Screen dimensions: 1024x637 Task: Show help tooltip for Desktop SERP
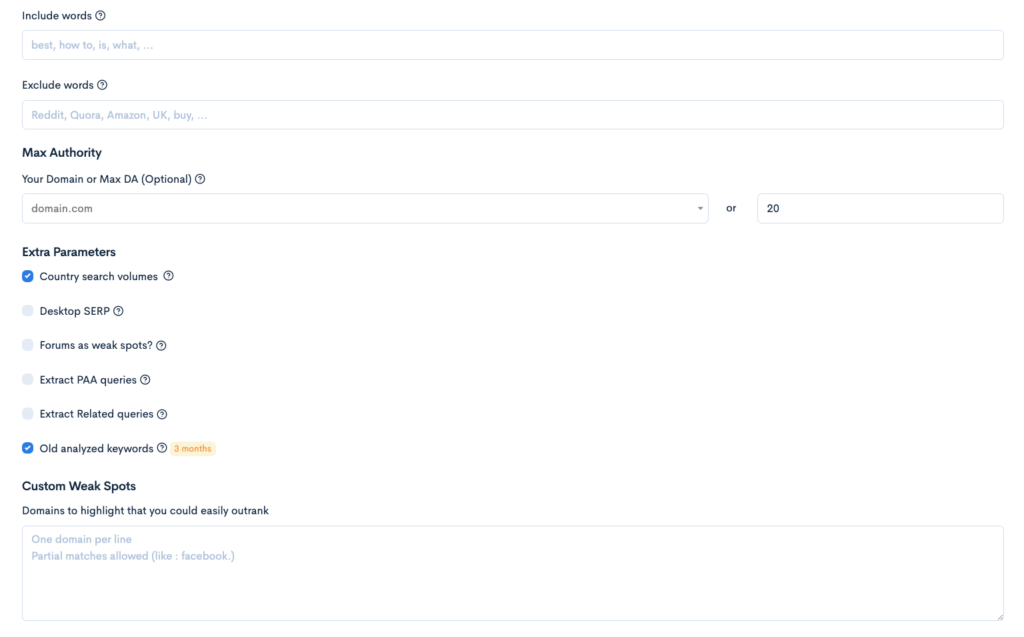[x=118, y=311]
